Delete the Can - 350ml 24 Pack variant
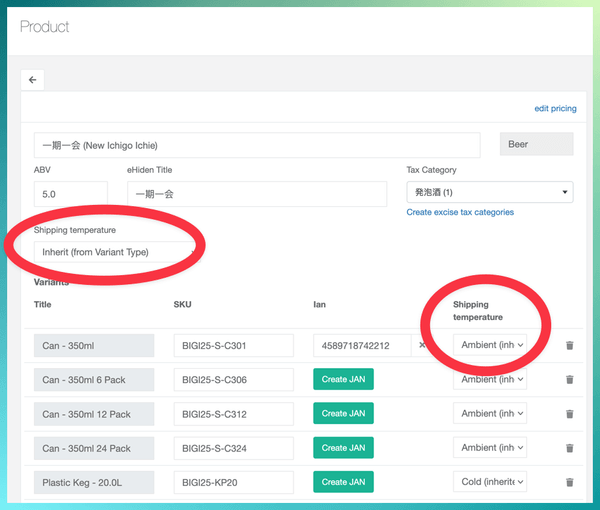600x510 pixels. [569, 448]
